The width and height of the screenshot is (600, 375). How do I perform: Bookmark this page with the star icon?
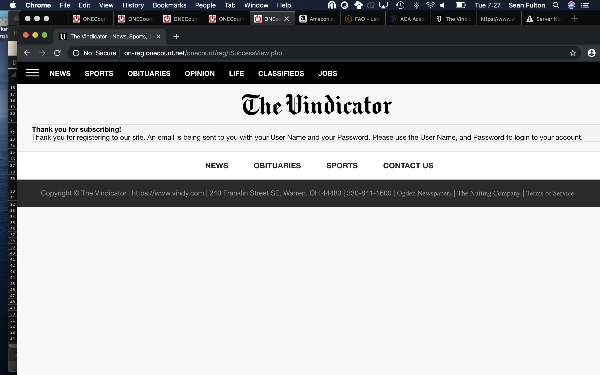pyautogui.click(x=573, y=53)
